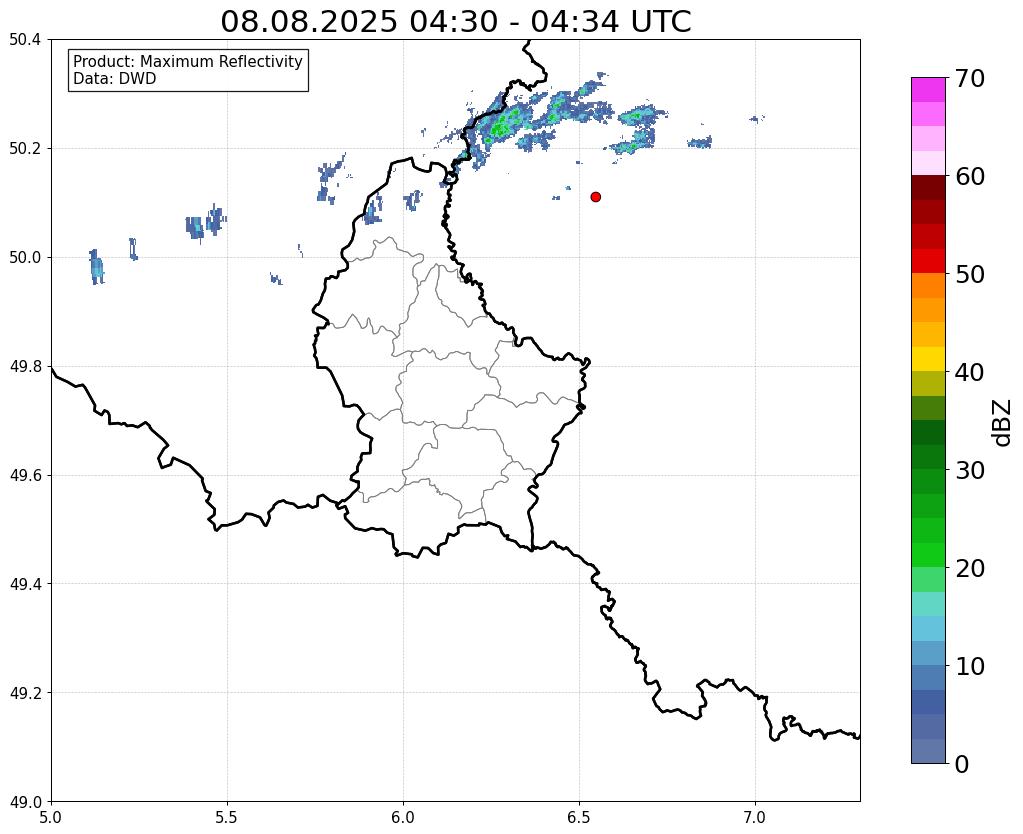The width and height of the screenshot is (1023, 834).
Task: Click the magenta top swatch of colorbar
Action: 928,89
